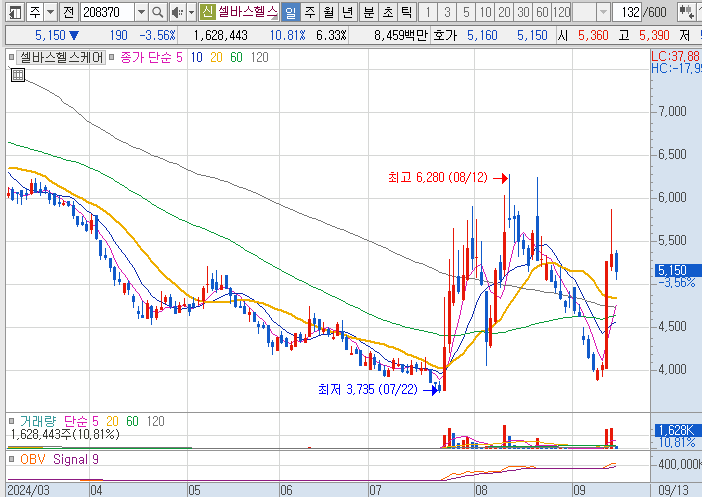
Task: Click the 호가 label in quote bar
Action: point(445,35)
